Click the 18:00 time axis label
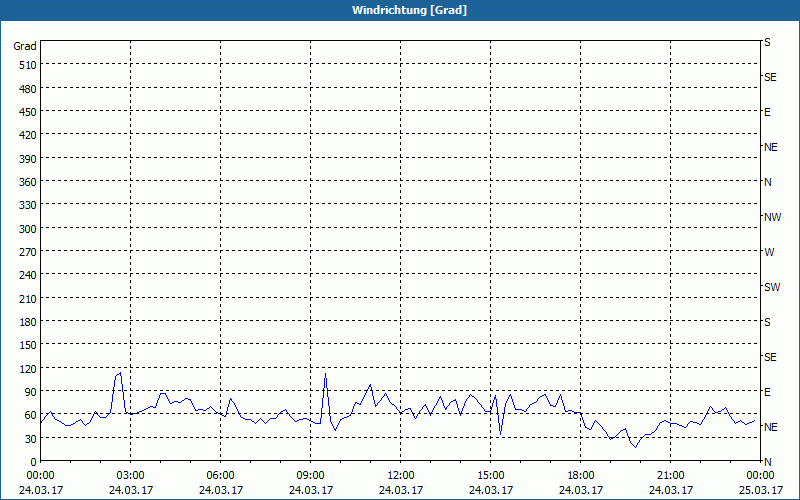This screenshot has width=800, height=500. (x=581, y=476)
